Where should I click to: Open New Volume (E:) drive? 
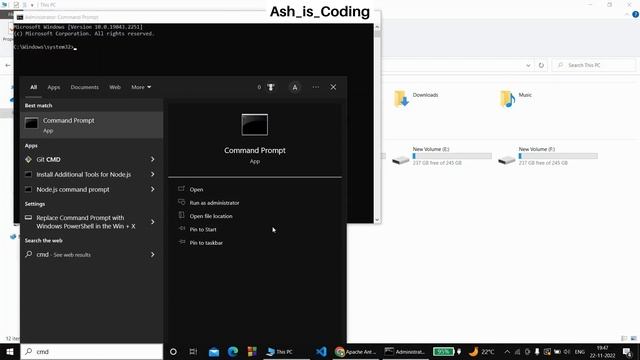(442, 156)
